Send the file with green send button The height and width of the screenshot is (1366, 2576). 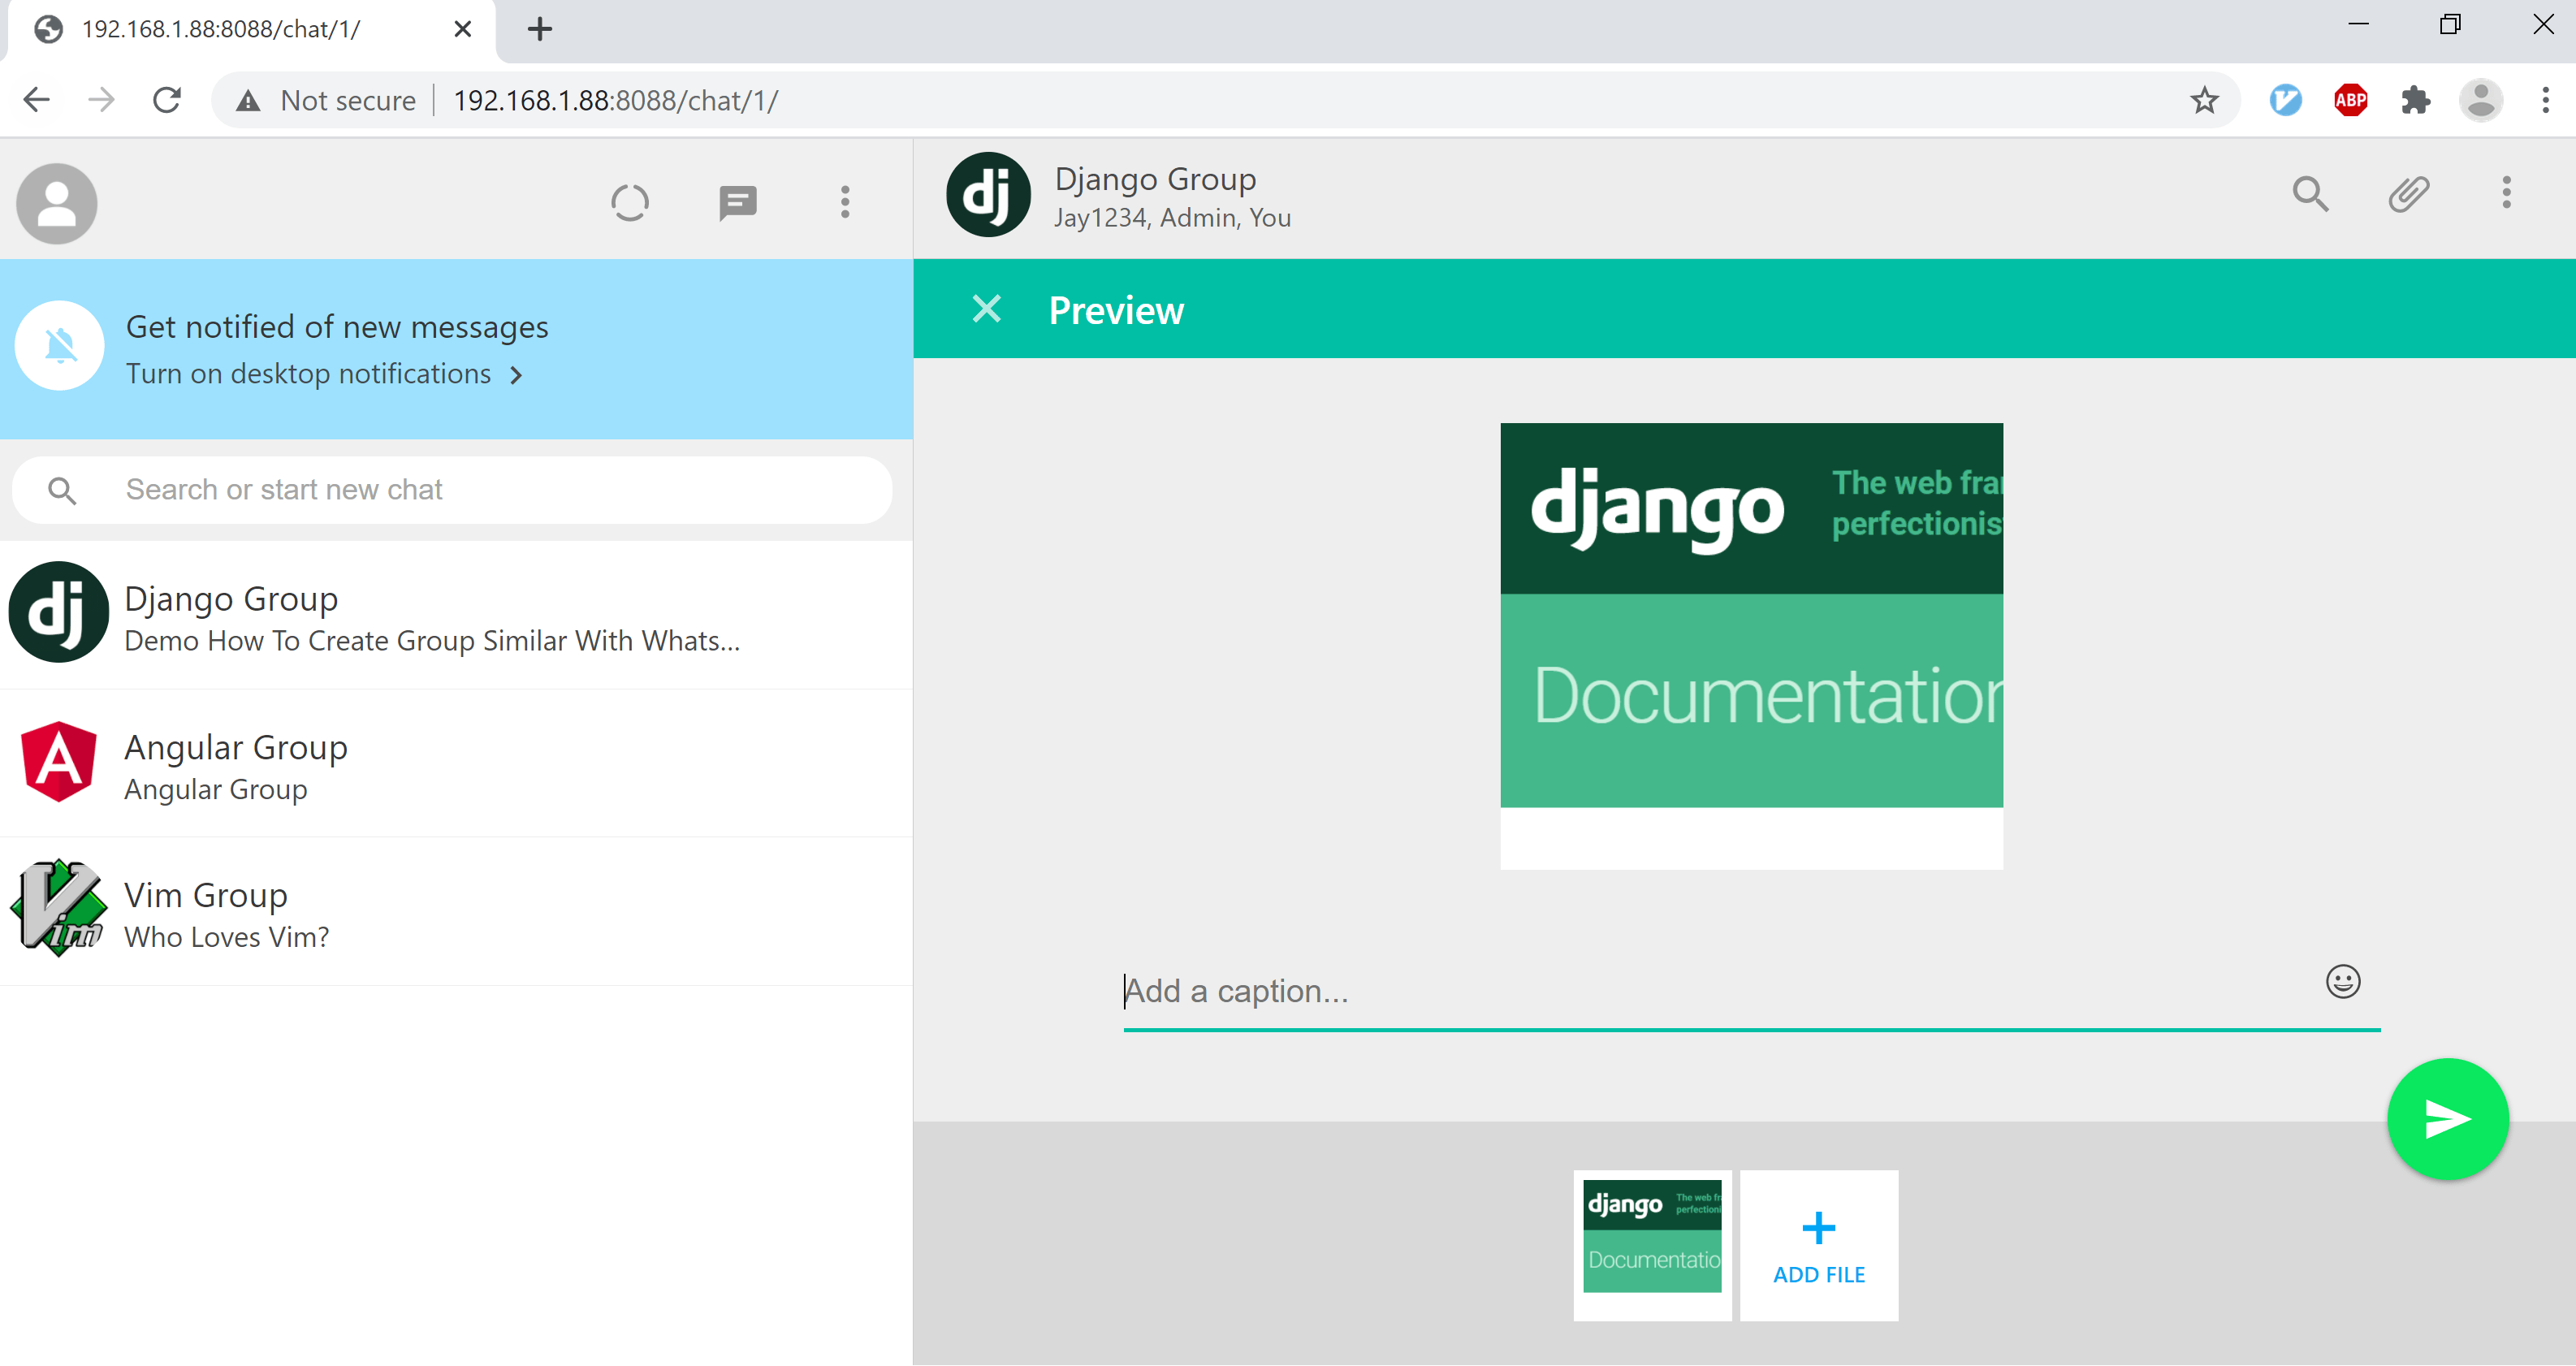click(x=2447, y=1119)
